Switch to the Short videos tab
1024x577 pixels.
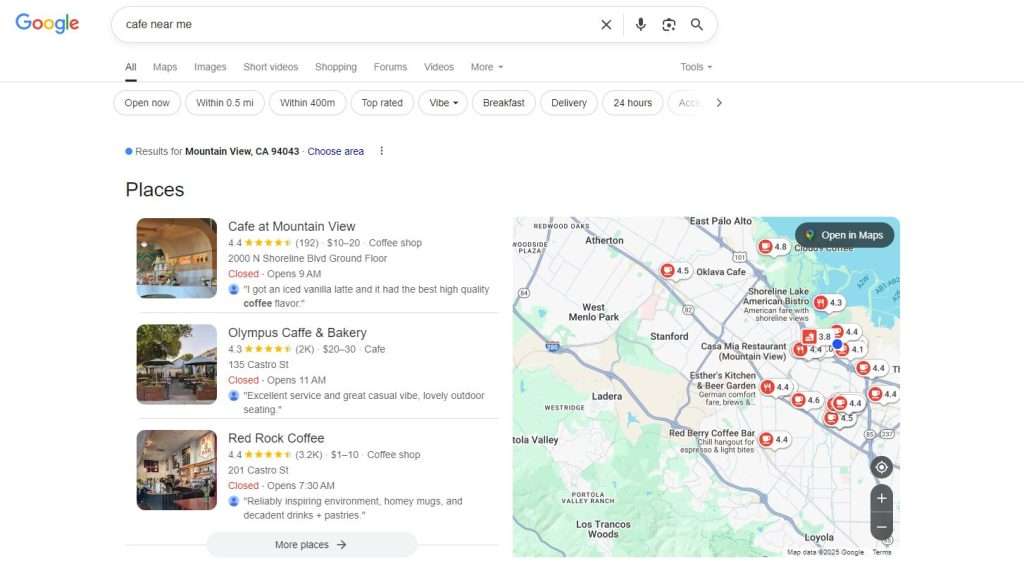click(270, 67)
